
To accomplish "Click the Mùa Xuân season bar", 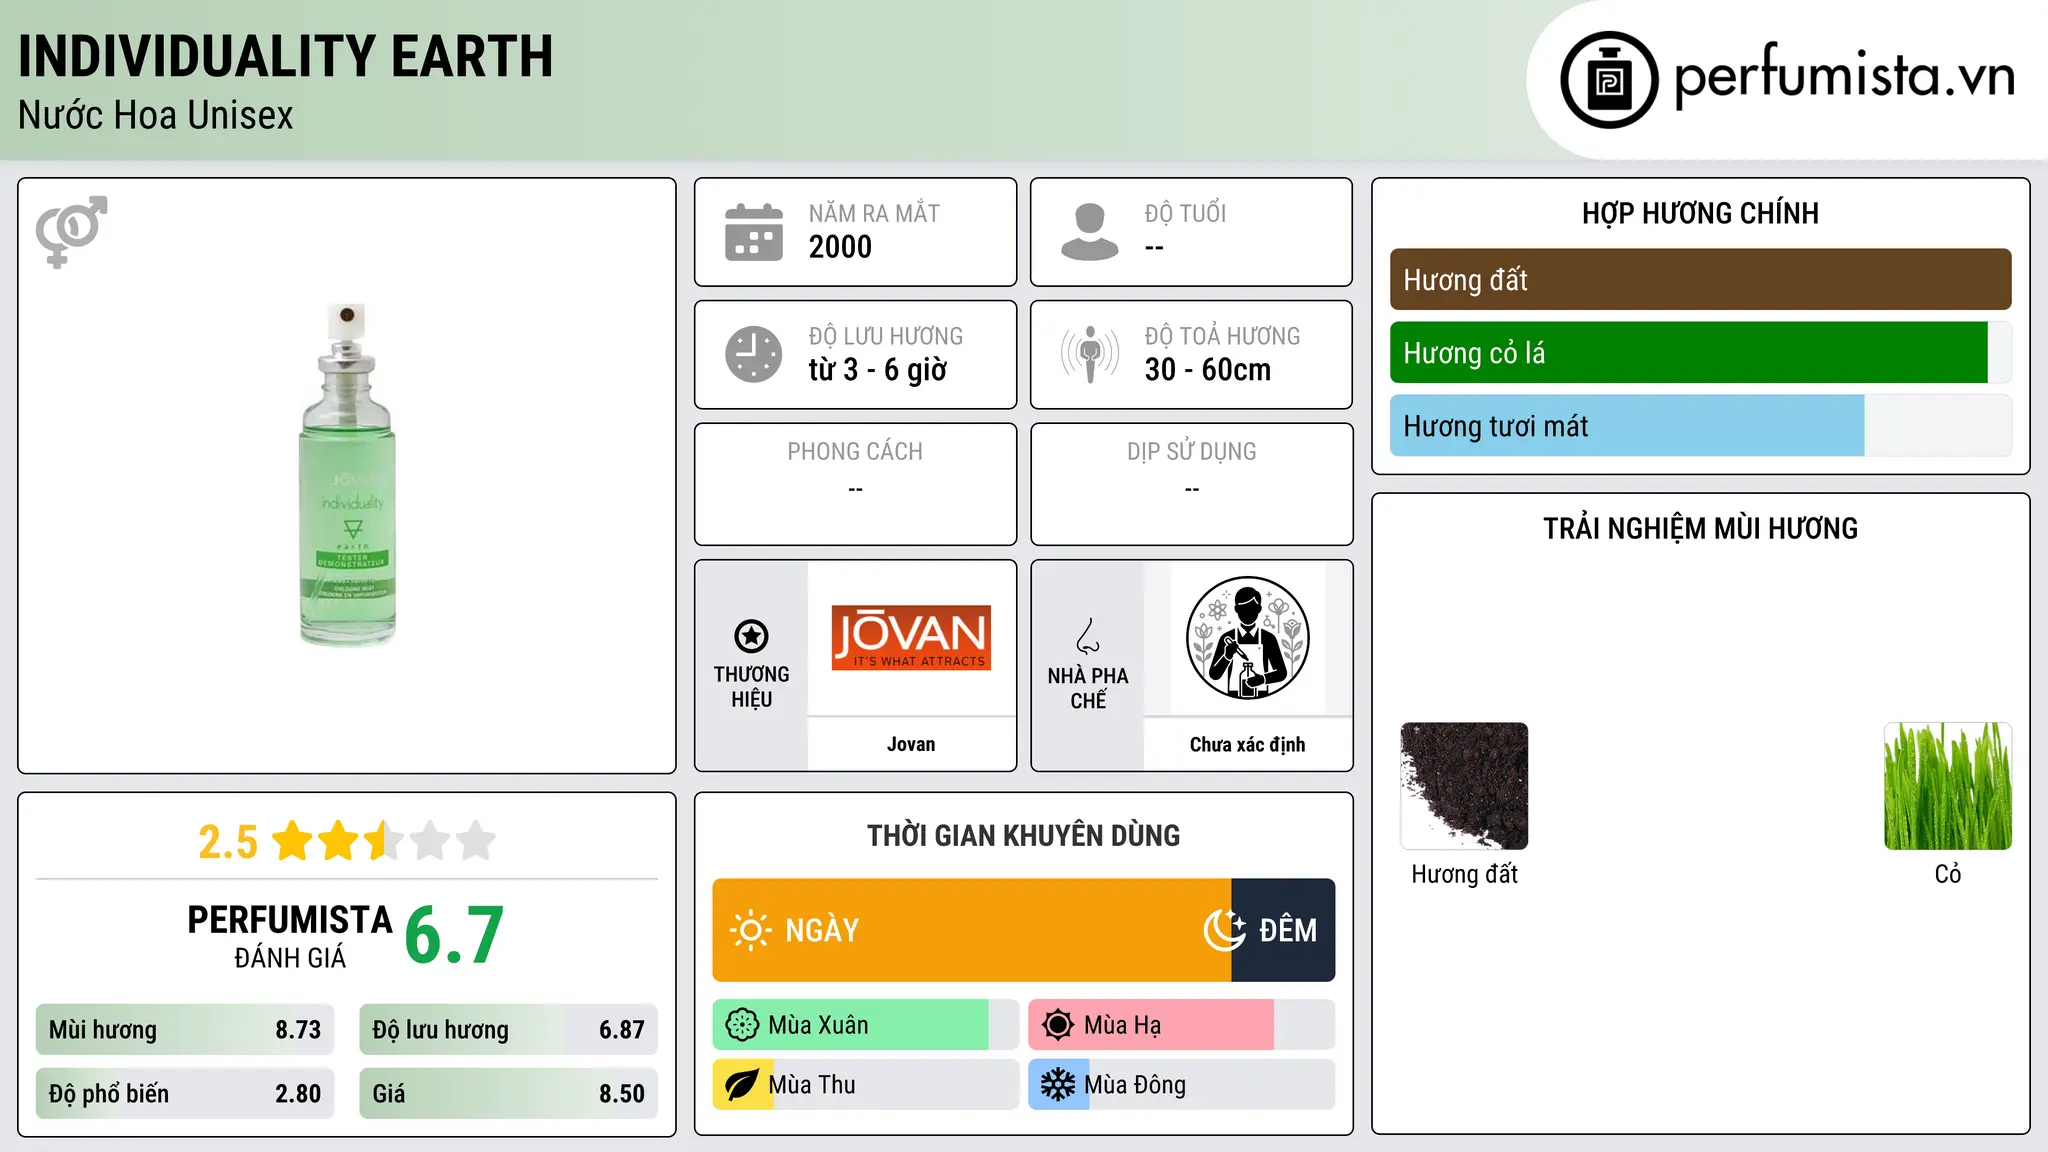I will 866,1025.
